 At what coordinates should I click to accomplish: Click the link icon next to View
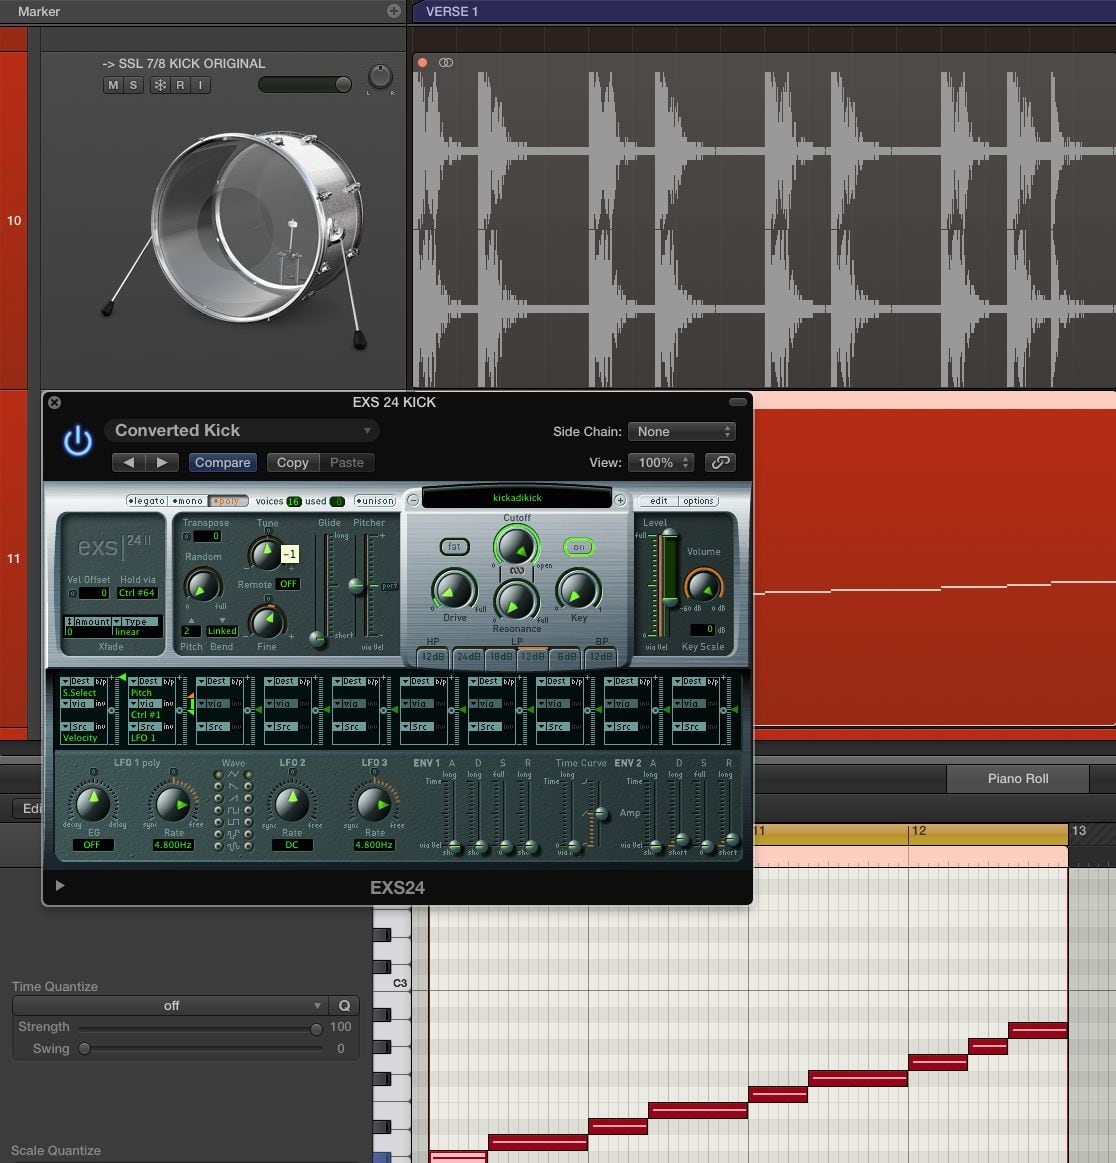(721, 462)
